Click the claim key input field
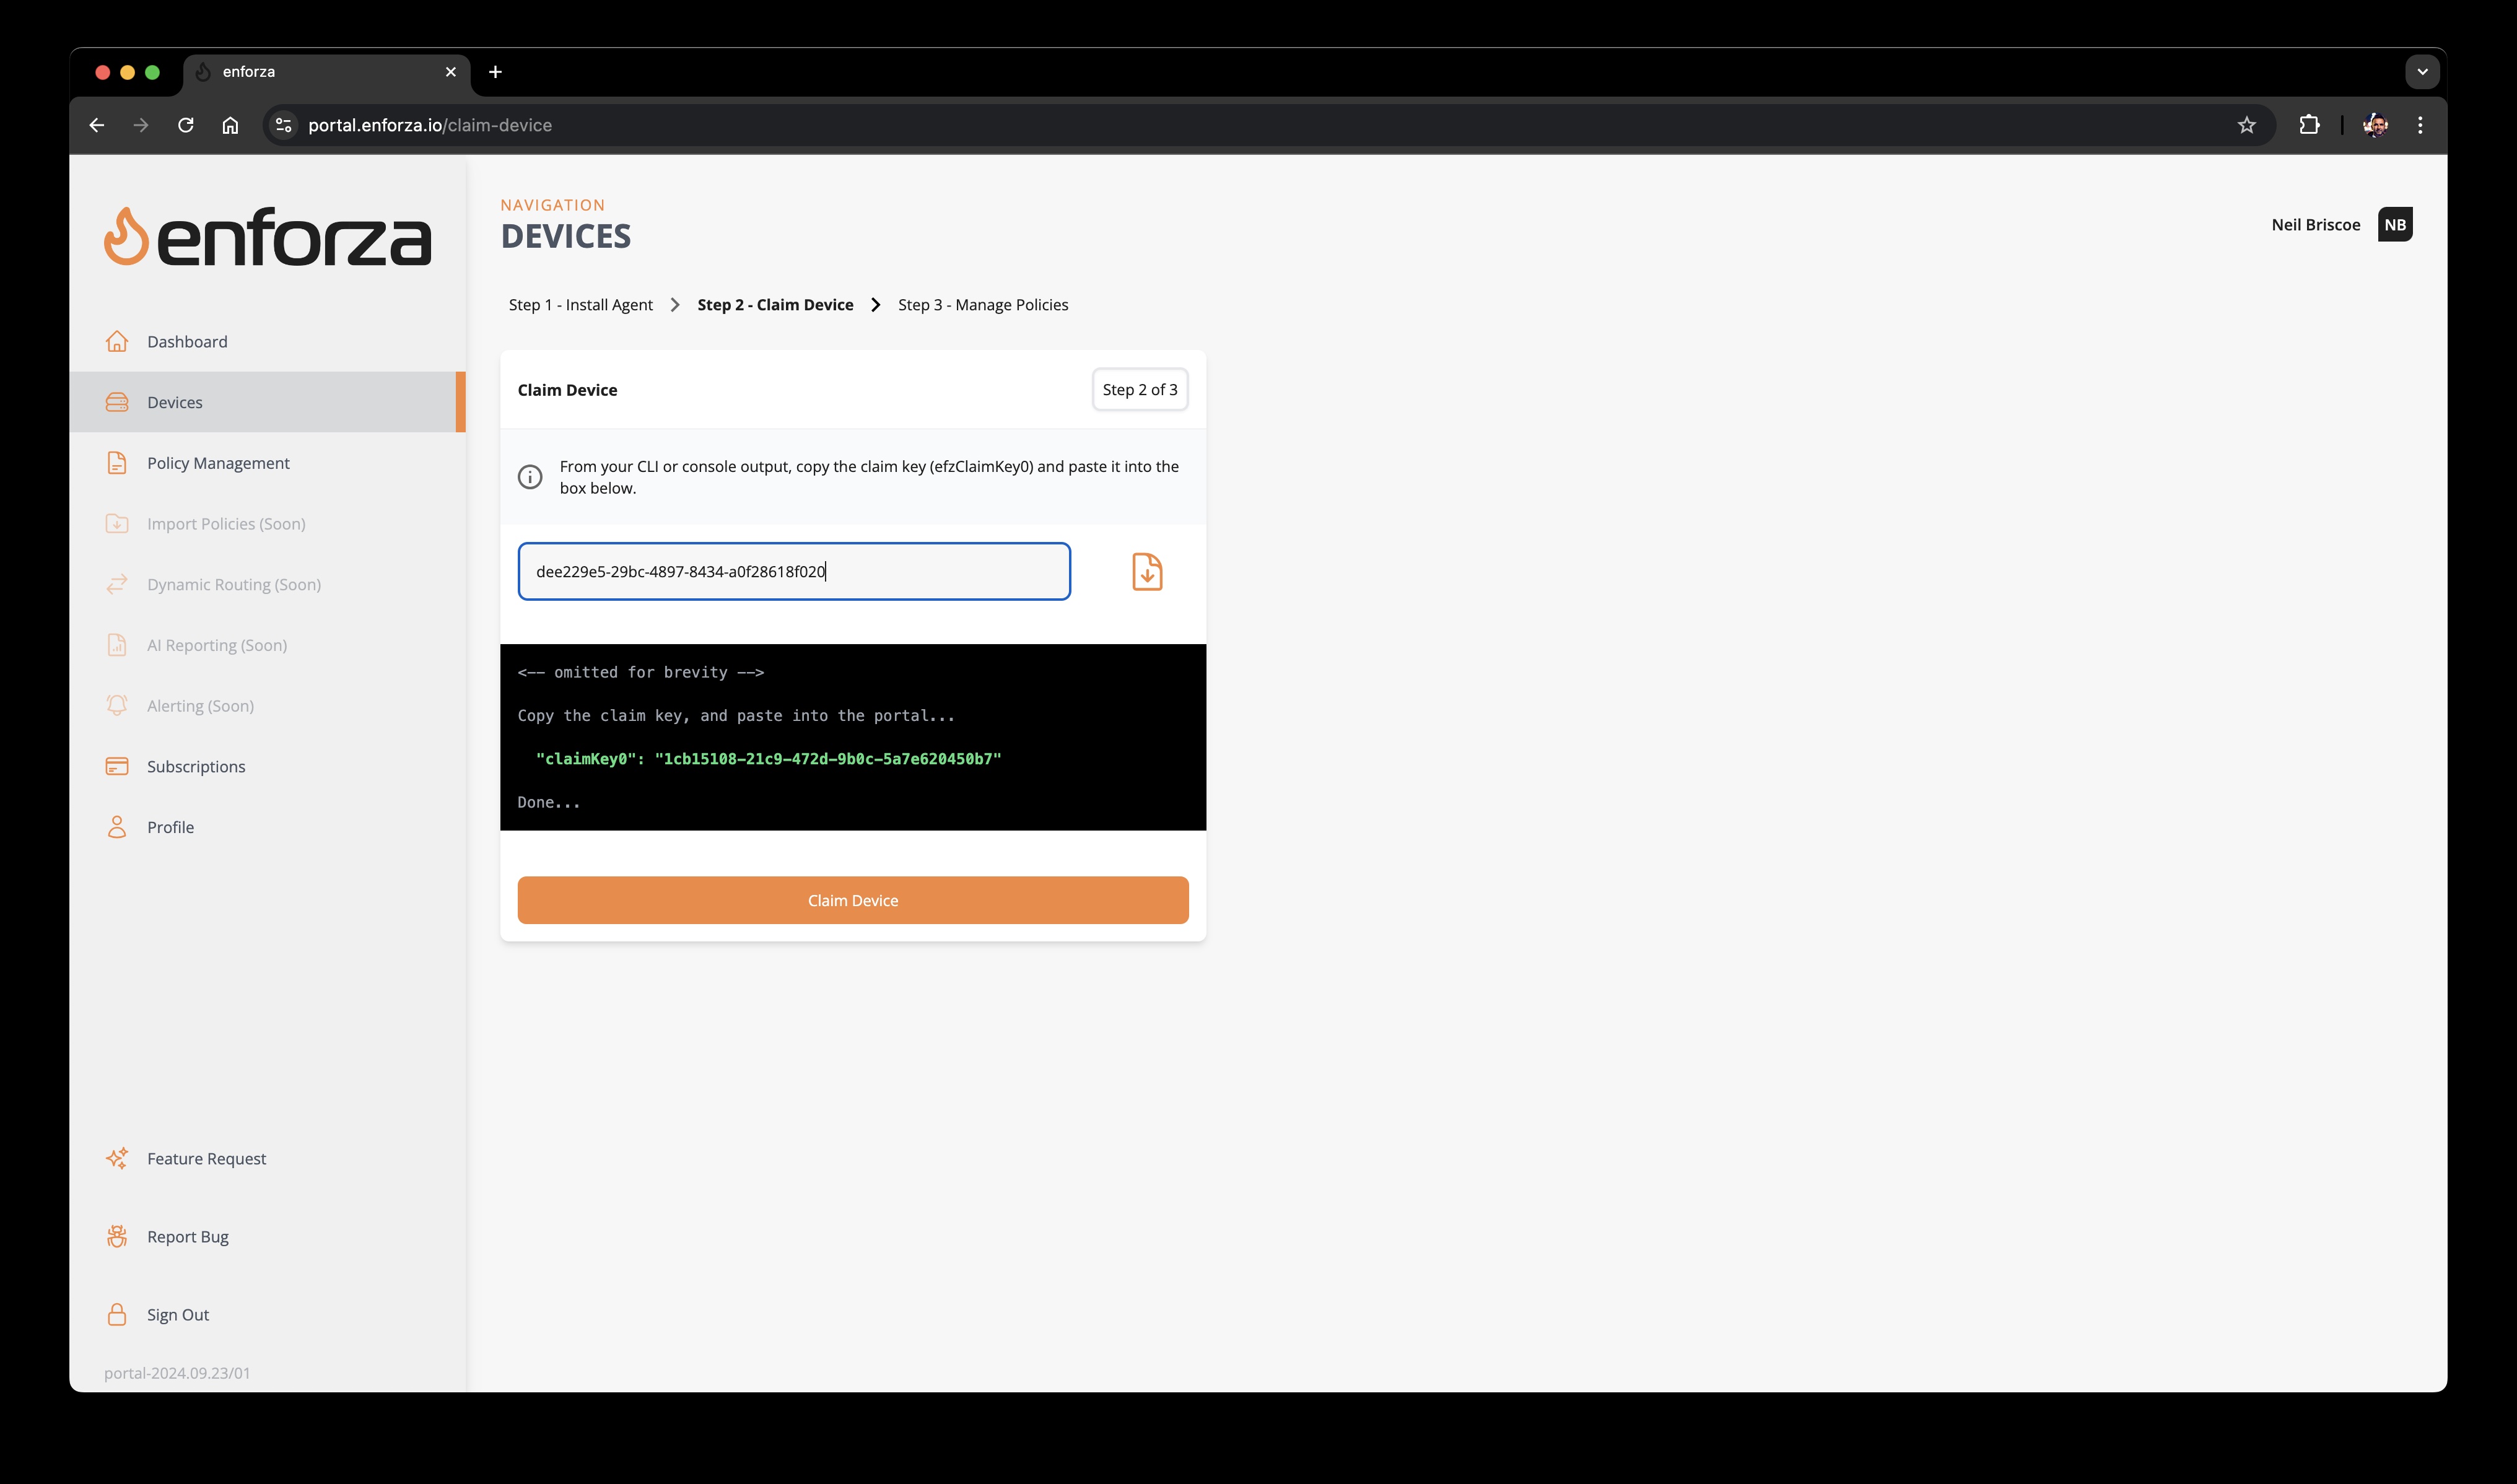This screenshot has height=1484, width=2517. pos(793,570)
